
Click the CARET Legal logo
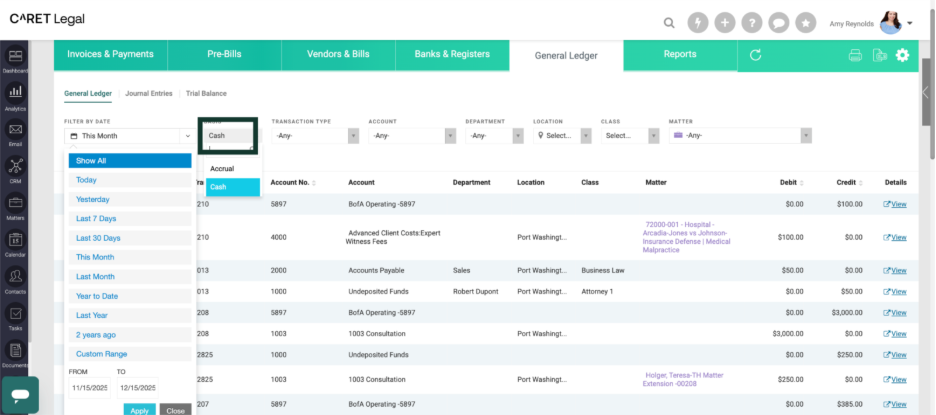47,19
